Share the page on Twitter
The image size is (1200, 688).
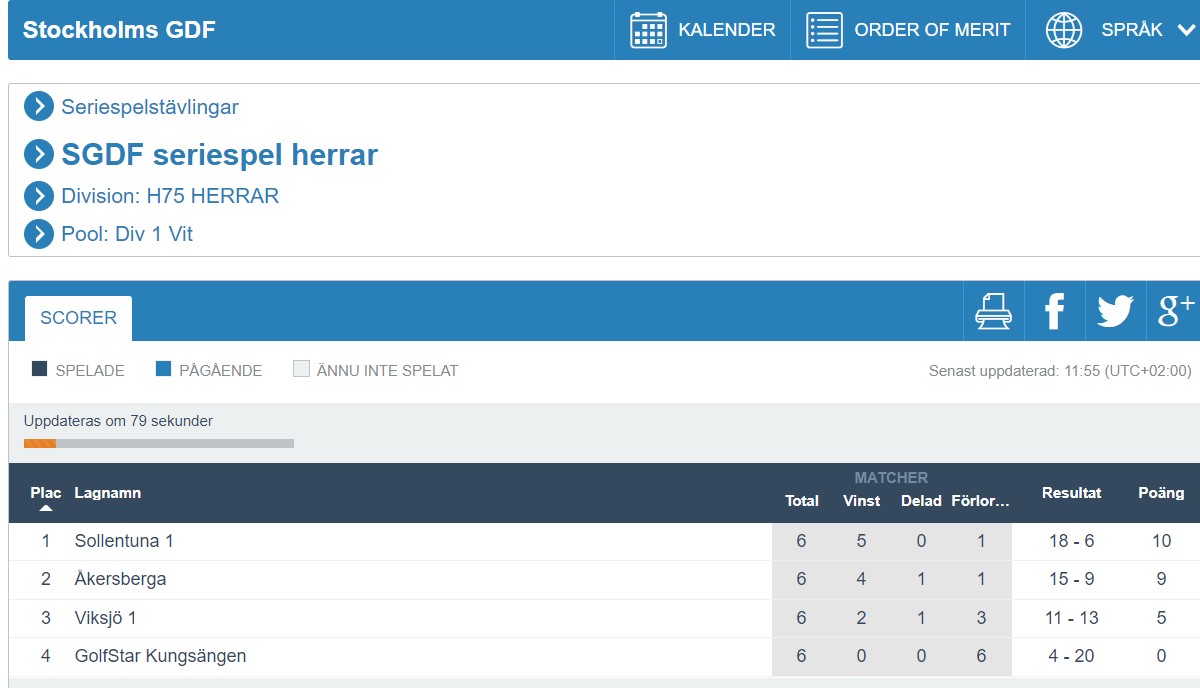coord(1115,311)
